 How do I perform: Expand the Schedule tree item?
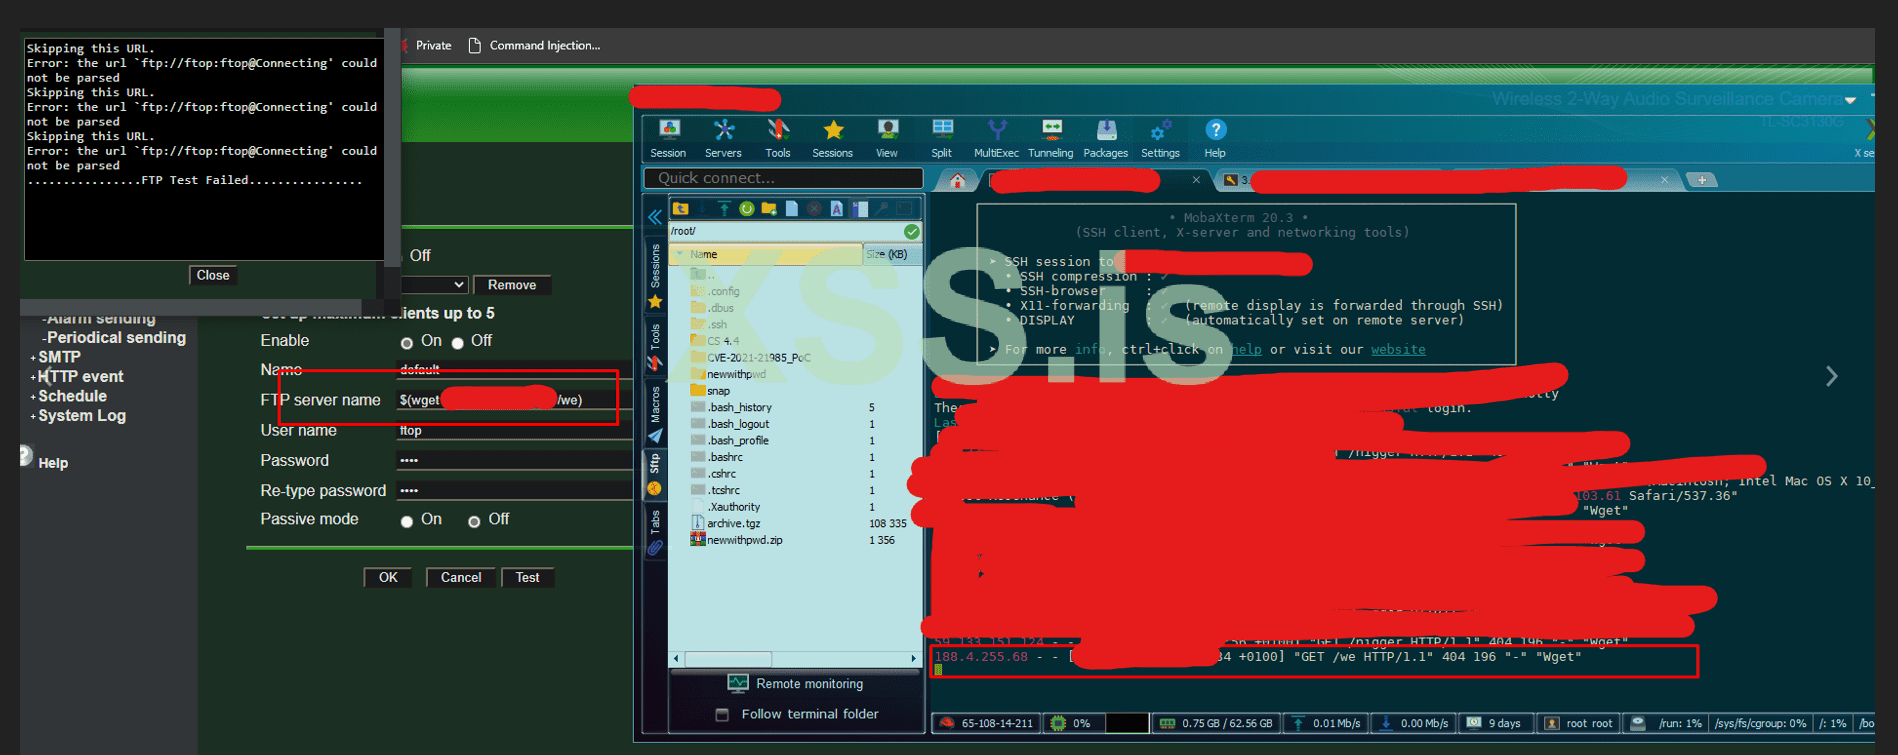pyautogui.click(x=33, y=397)
